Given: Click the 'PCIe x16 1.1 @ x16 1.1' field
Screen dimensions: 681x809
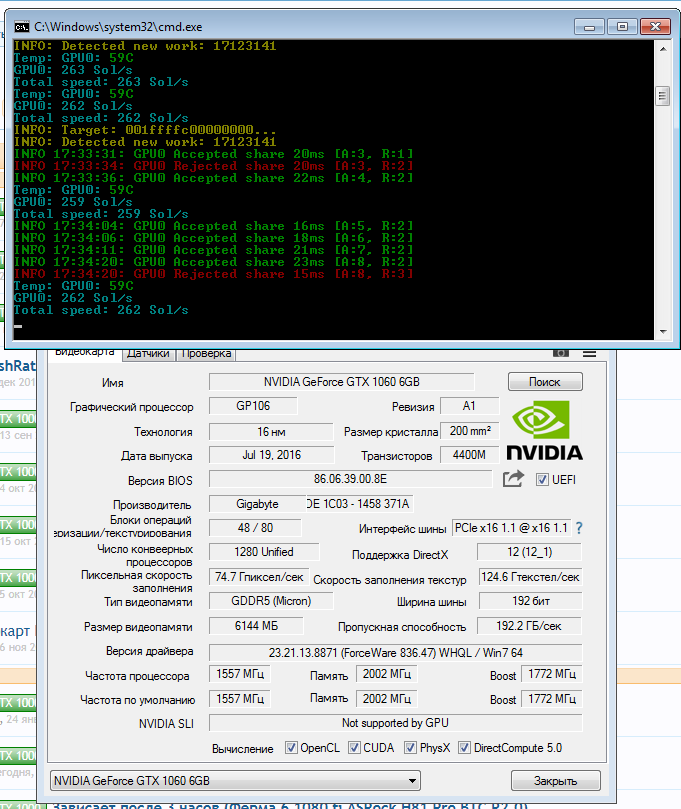Looking at the screenshot, I should tap(511, 528).
